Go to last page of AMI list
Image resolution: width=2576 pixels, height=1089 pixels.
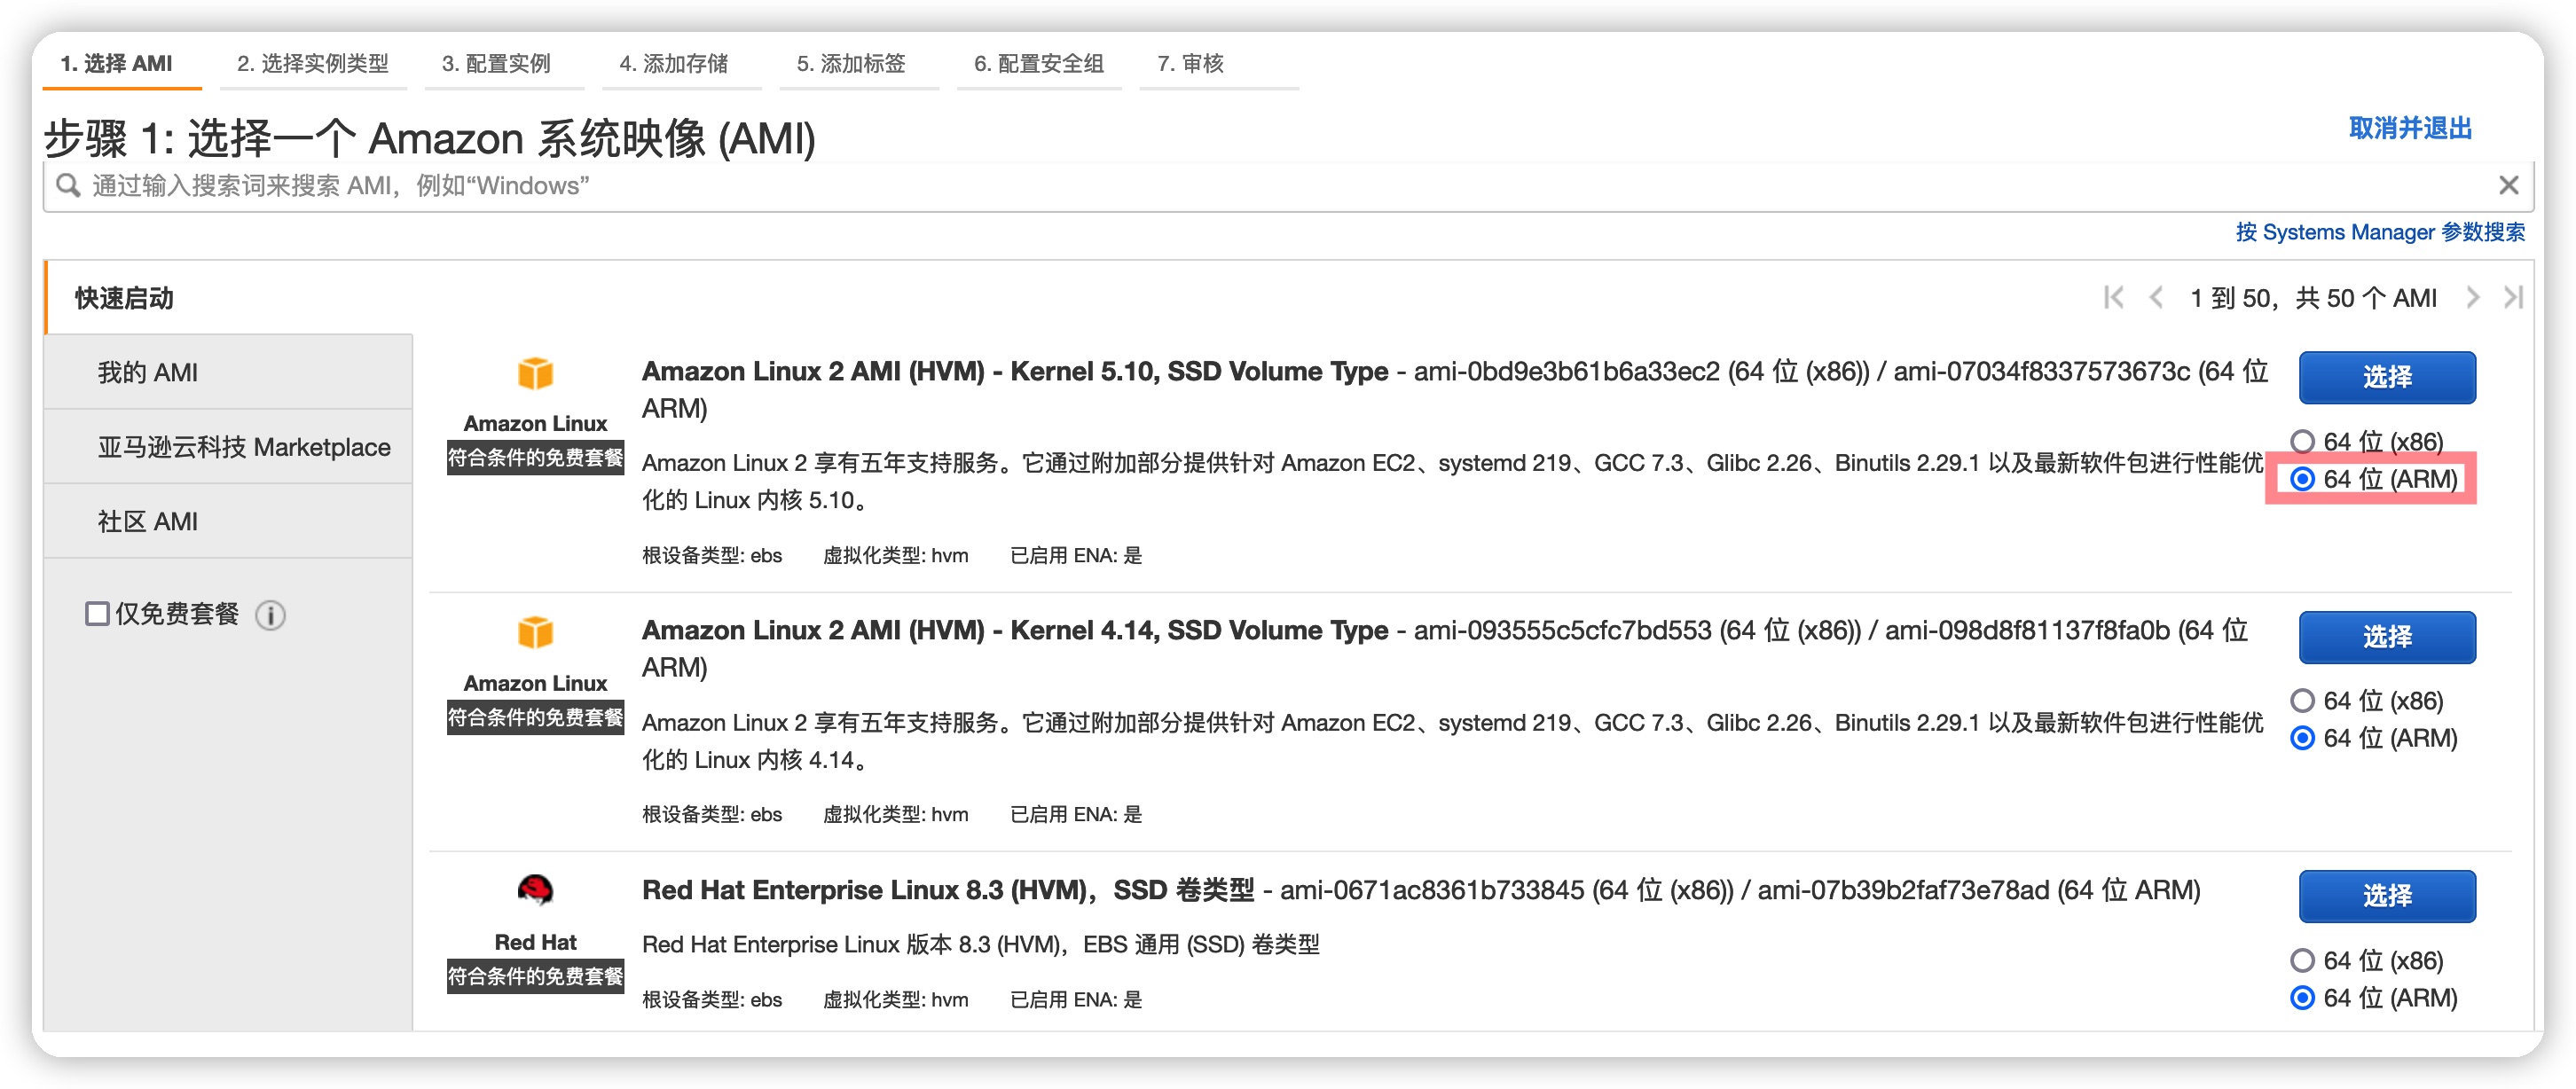pos(2513,297)
